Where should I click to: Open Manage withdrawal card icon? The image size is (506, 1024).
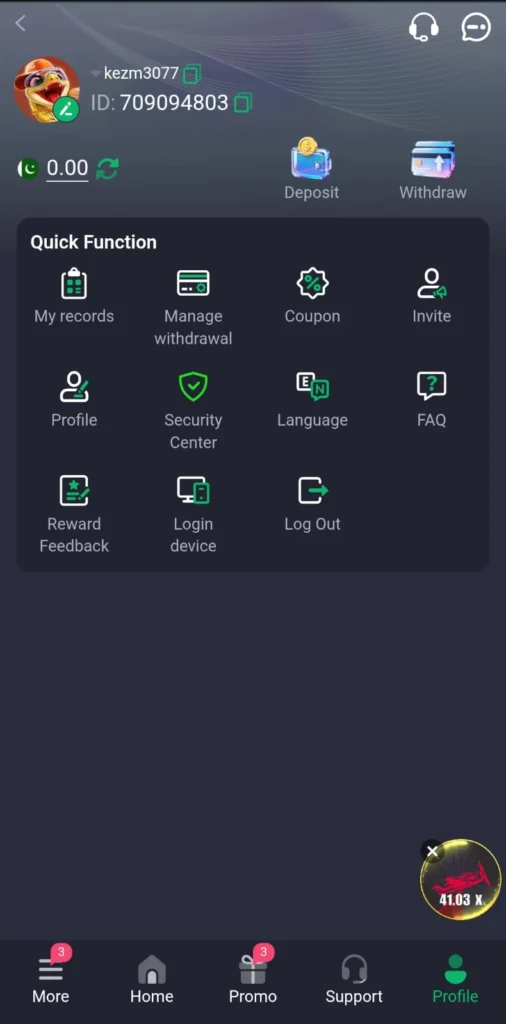pos(193,283)
